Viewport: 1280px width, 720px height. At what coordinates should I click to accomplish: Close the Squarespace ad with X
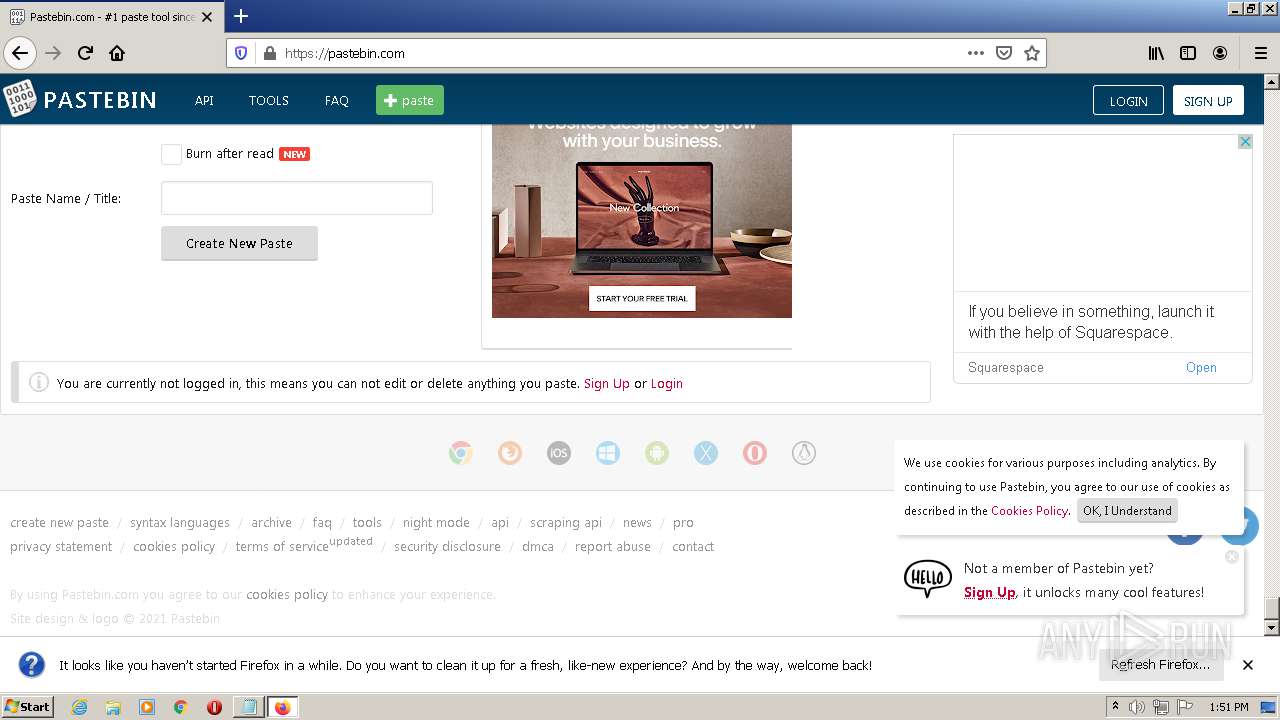[1245, 142]
